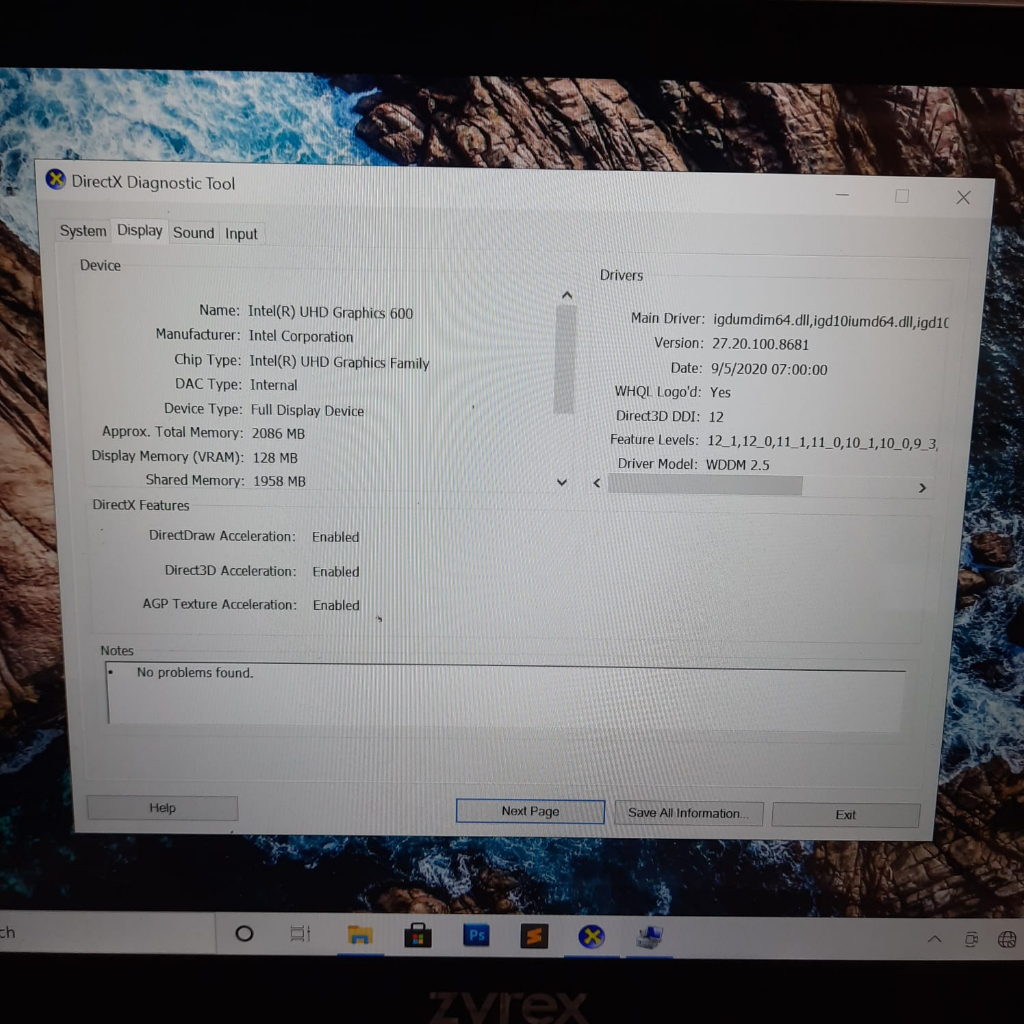The height and width of the screenshot is (1024, 1024).
Task: Exit the DirectX Diagnostic Tool
Action: (846, 815)
